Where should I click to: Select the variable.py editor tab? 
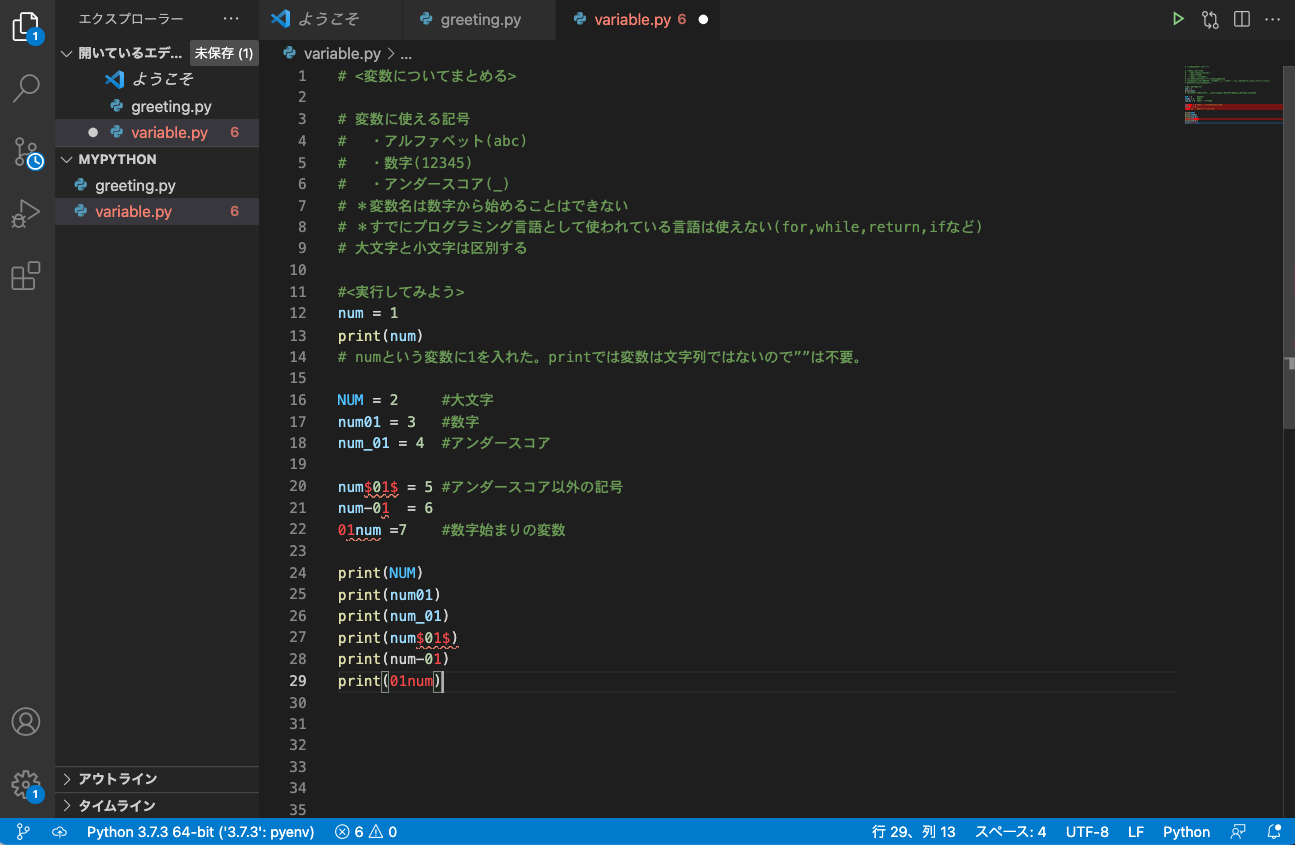pyautogui.click(x=636, y=19)
